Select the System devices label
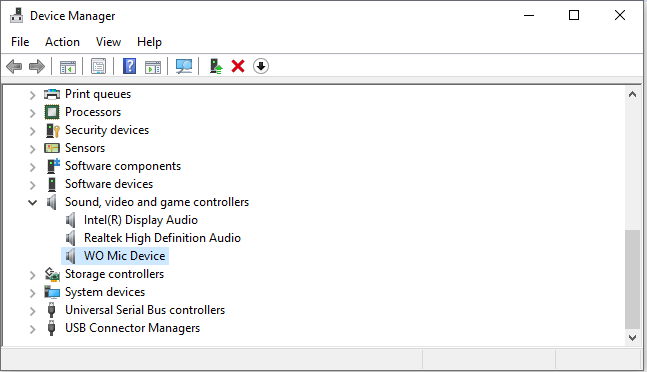 pyautogui.click(x=105, y=292)
